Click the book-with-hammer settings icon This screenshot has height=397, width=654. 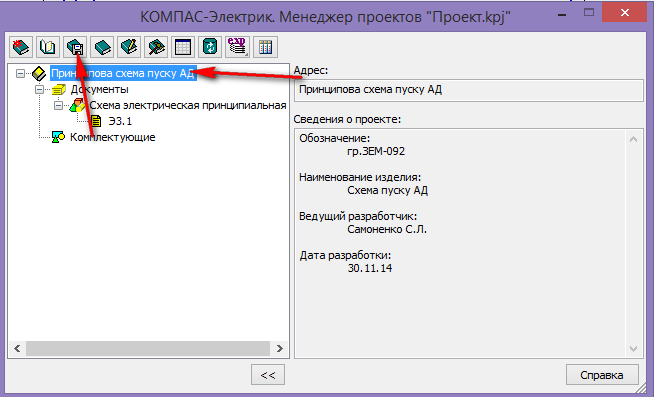[x=156, y=47]
